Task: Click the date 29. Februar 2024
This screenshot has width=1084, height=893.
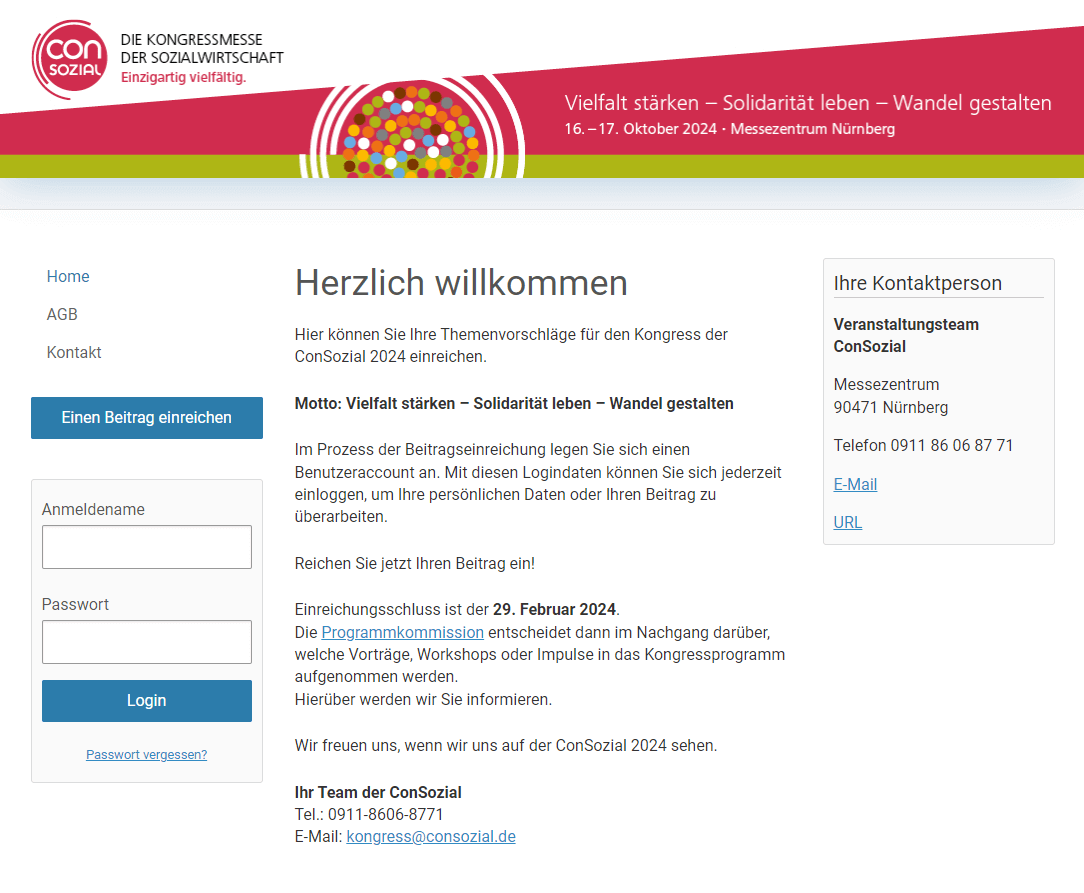Action: 554,610
